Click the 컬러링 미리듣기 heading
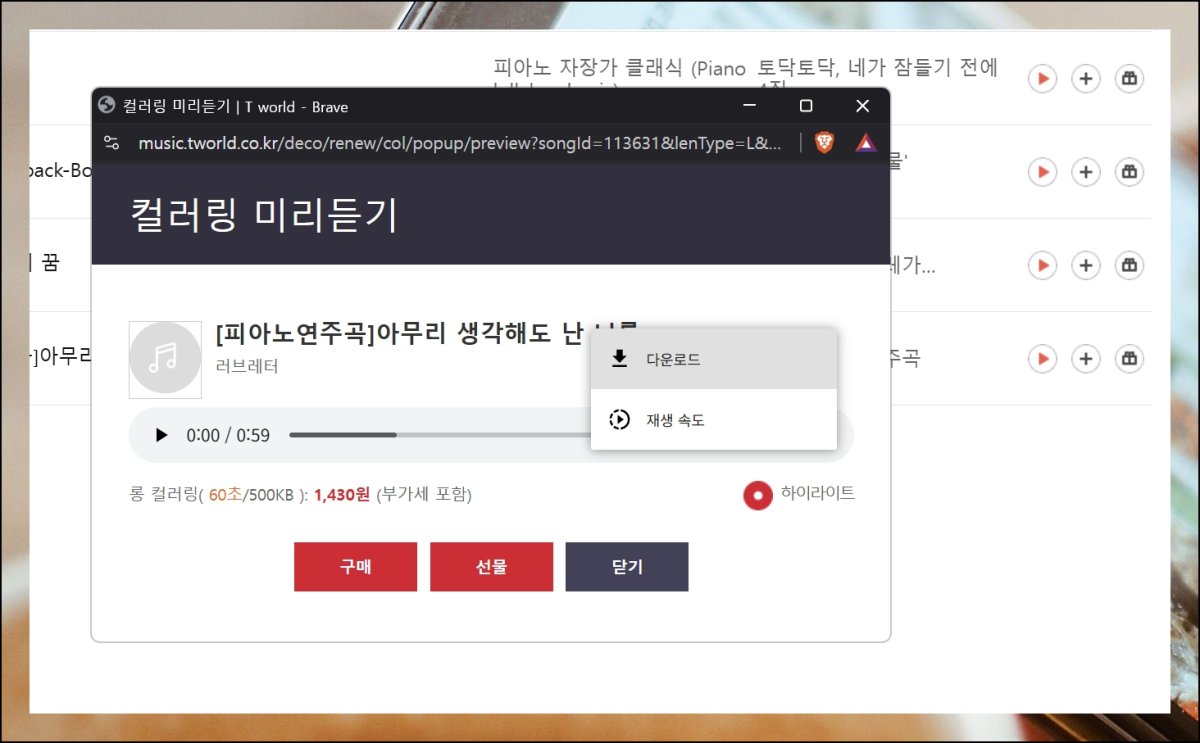This screenshot has width=1200, height=743. pyautogui.click(x=264, y=215)
